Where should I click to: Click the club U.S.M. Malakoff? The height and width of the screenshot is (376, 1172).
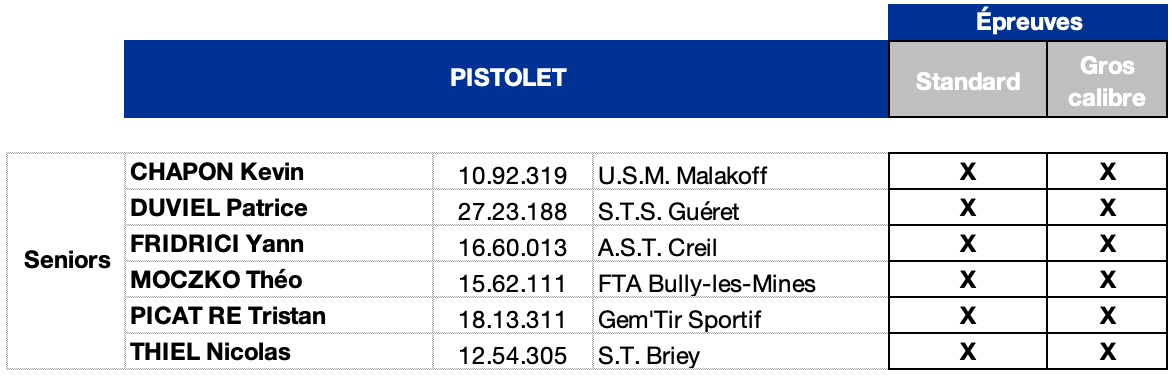pyautogui.click(x=682, y=176)
